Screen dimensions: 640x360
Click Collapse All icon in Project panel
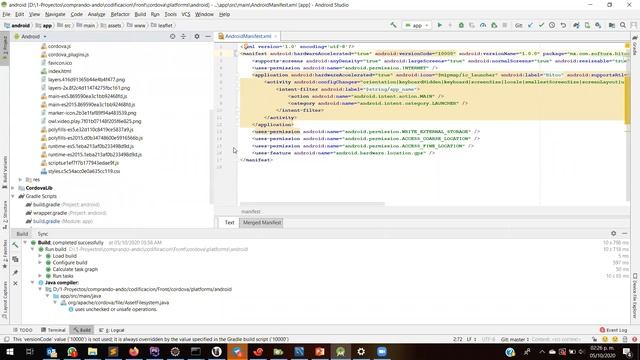point(183,36)
